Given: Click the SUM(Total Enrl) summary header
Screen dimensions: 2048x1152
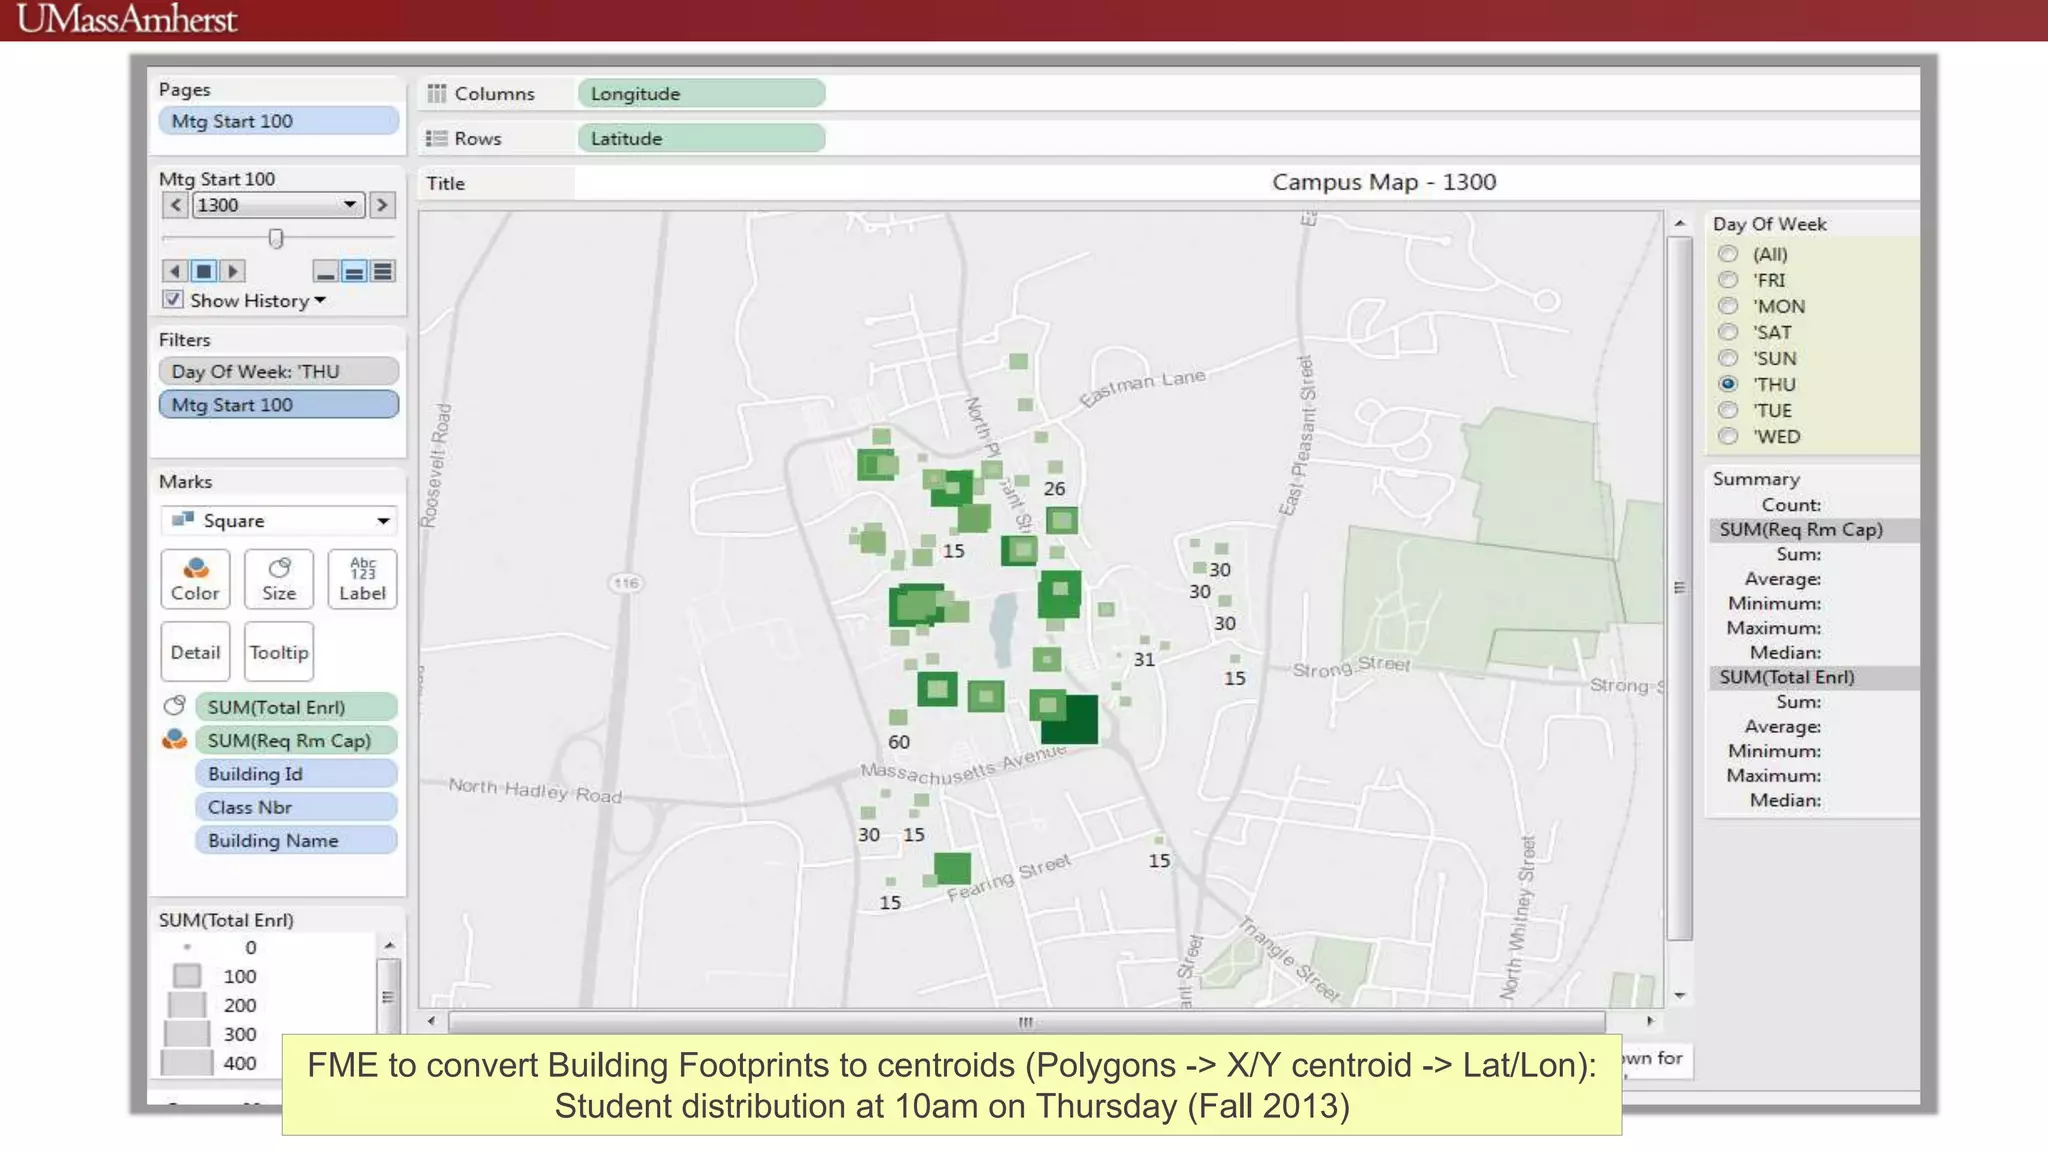Looking at the screenshot, I should [1813, 677].
